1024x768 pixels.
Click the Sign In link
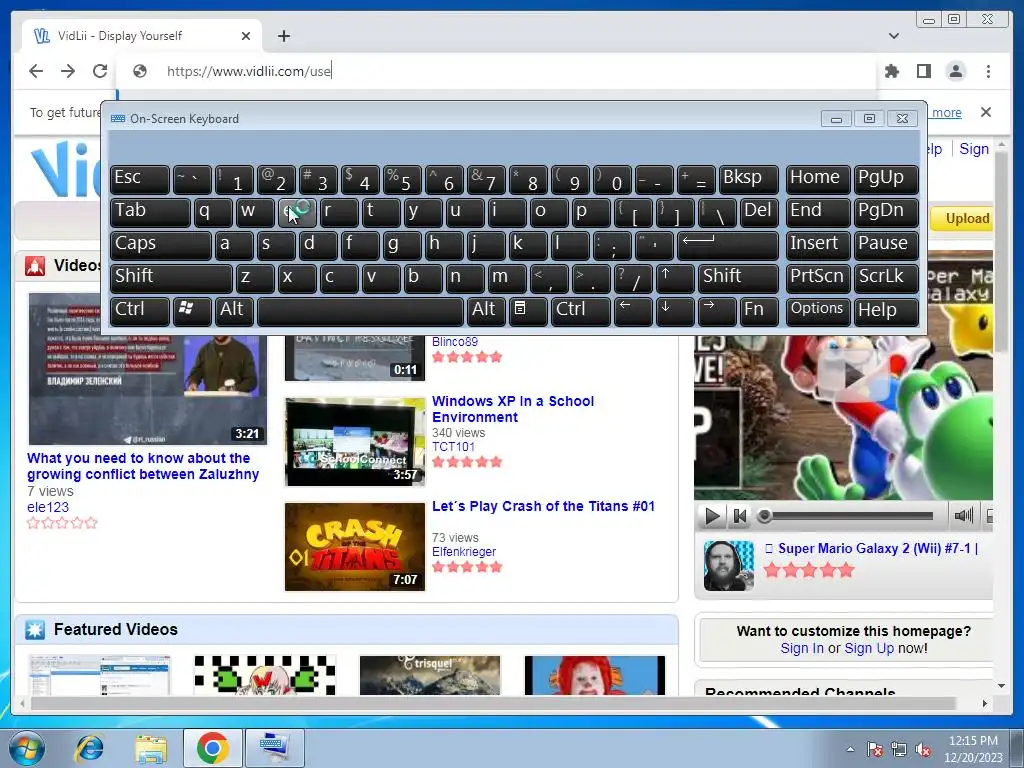coord(802,648)
